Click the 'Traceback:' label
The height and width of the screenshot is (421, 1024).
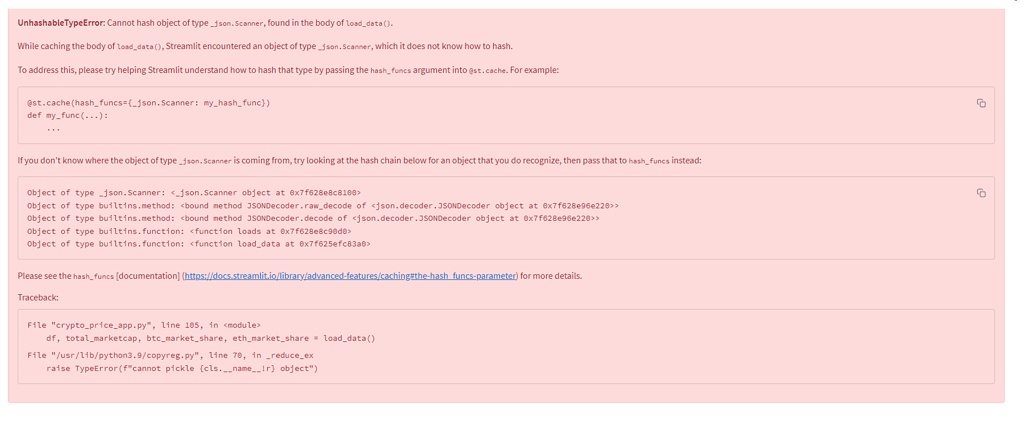pos(39,297)
